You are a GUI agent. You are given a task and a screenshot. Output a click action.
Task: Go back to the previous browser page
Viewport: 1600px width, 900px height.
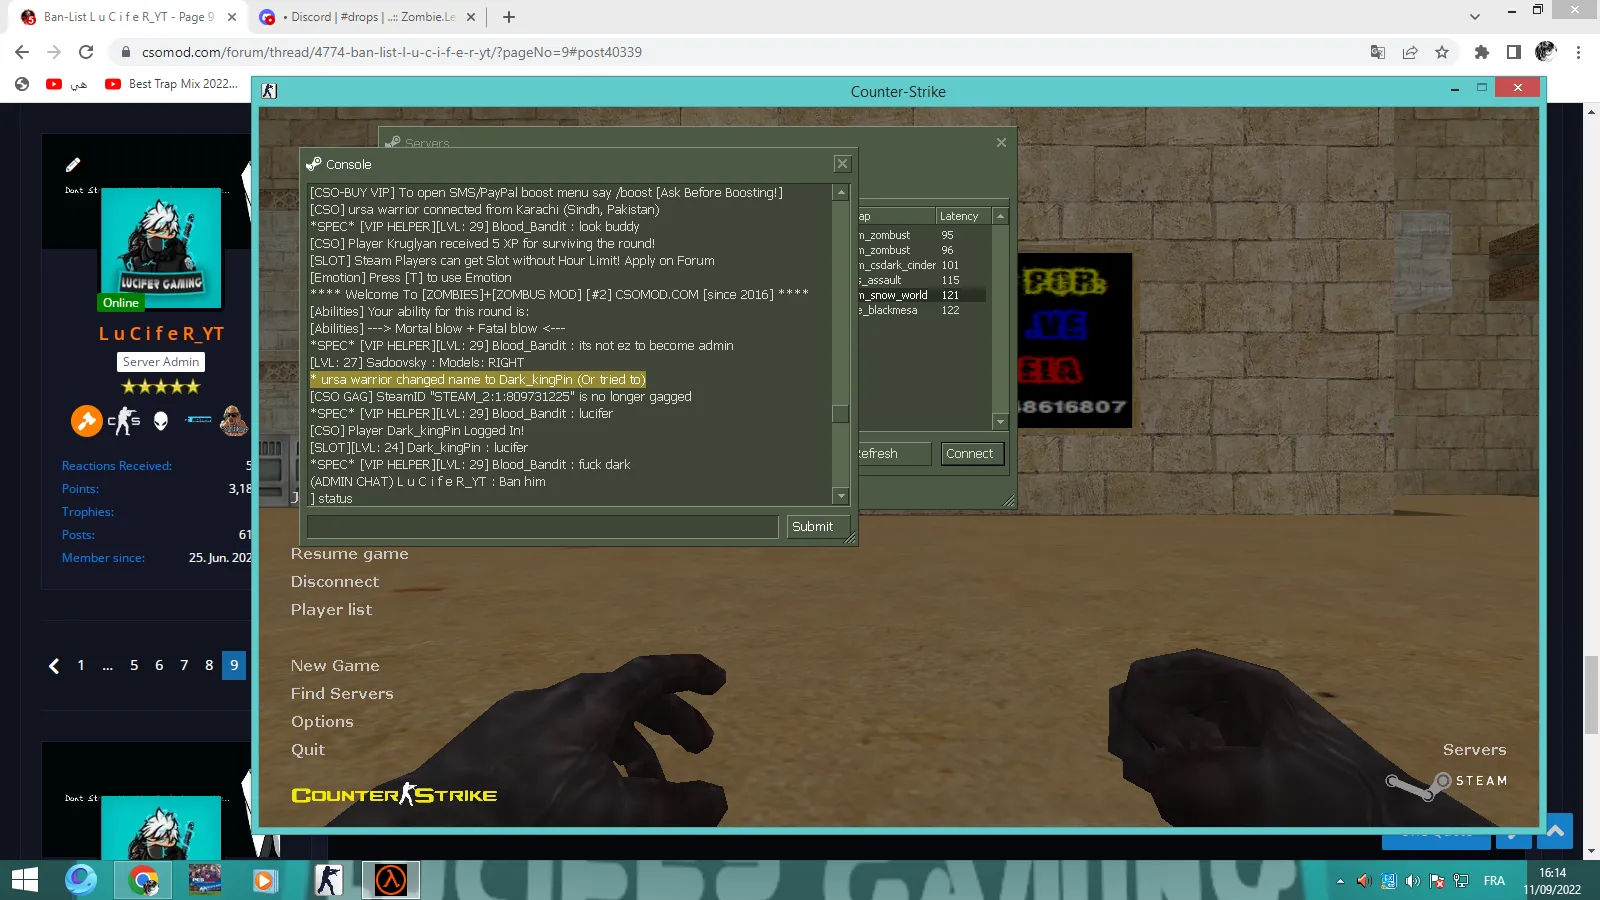pyautogui.click(x=22, y=52)
